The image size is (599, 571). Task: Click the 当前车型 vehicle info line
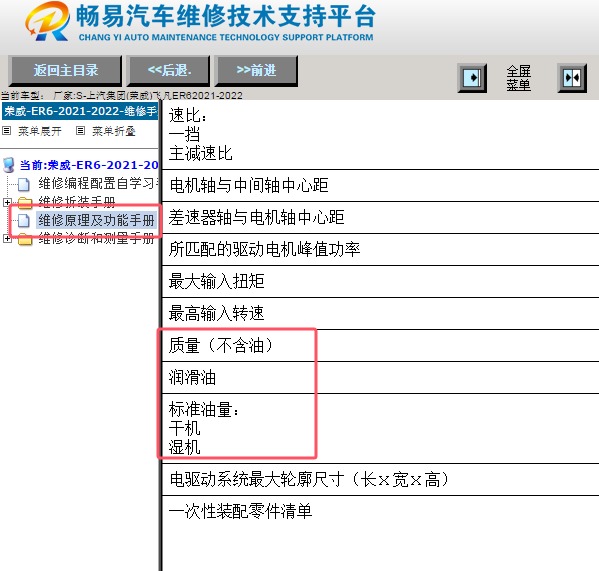tap(121, 95)
